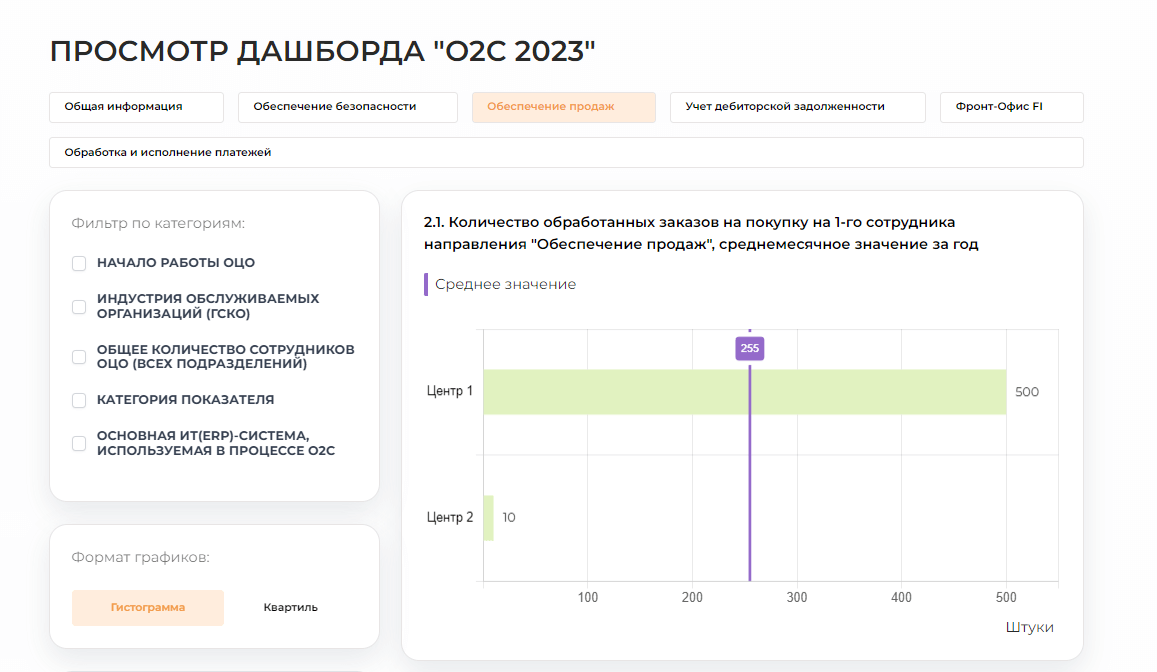Screen dimensions: 1157x672
Task: Check "ОСНОВНАЯ ИТ(ERP)-СИСТЕМА" filter option
Action: pyautogui.click(x=78, y=444)
